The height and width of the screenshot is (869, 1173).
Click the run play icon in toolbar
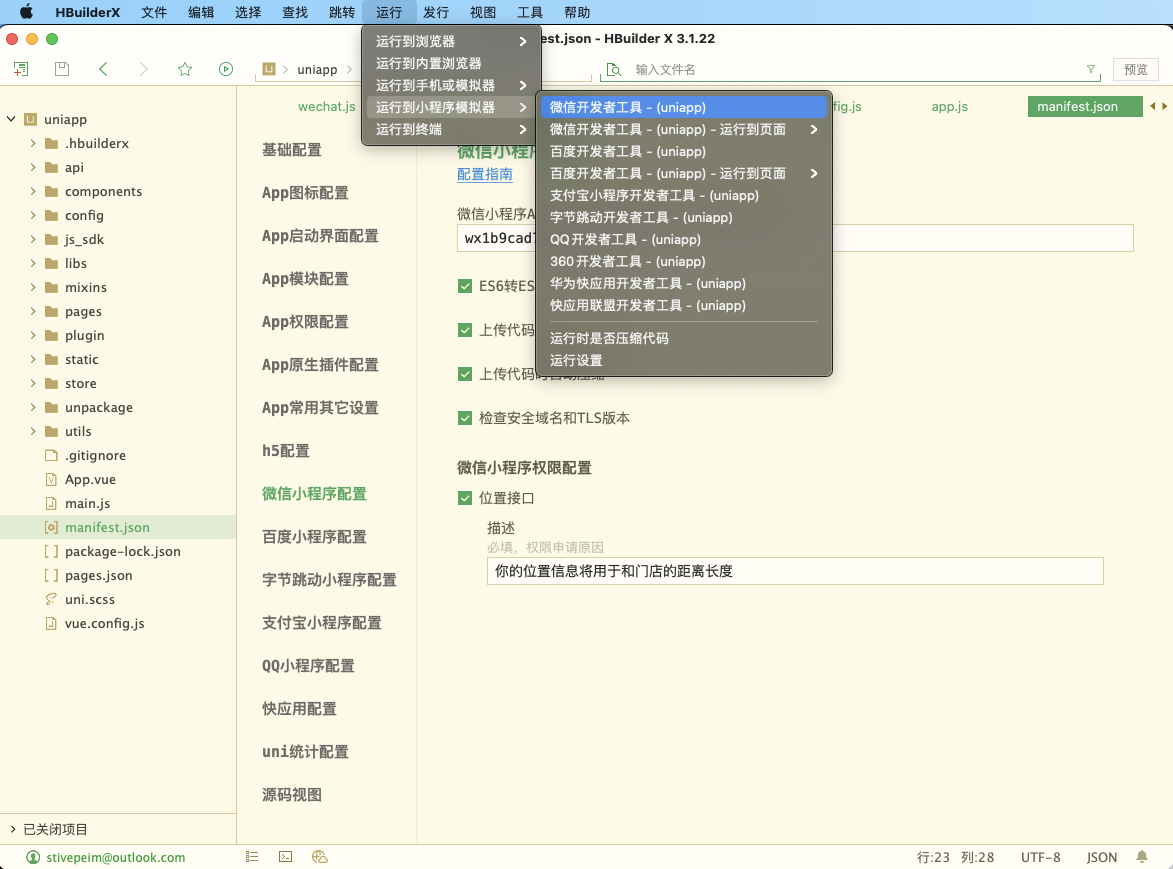click(x=226, y=70)
